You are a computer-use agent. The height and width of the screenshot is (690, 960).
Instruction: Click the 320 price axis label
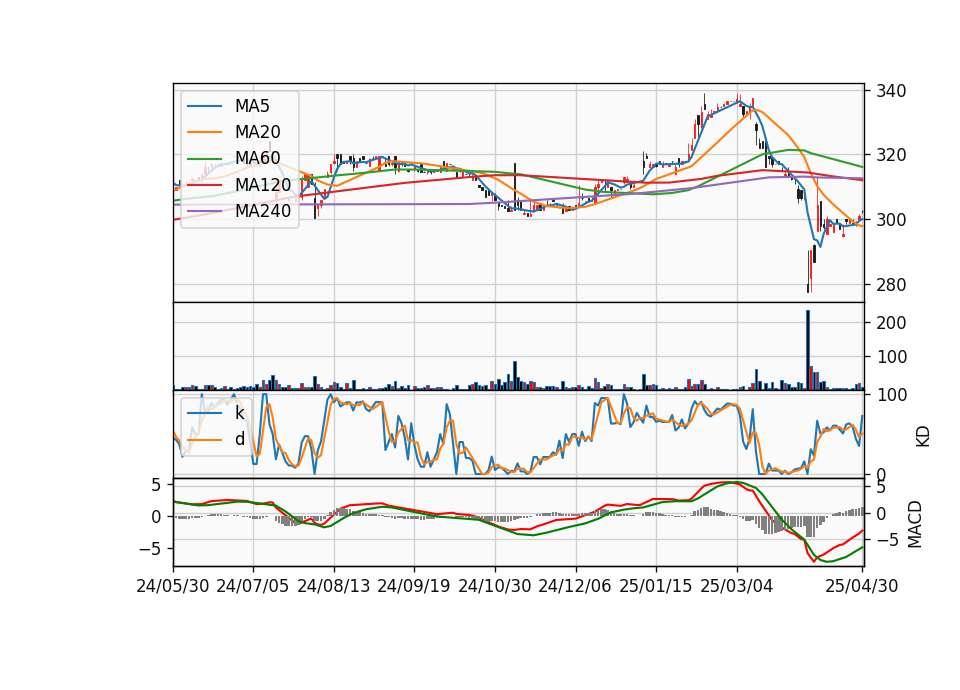(x=891, y=156)
